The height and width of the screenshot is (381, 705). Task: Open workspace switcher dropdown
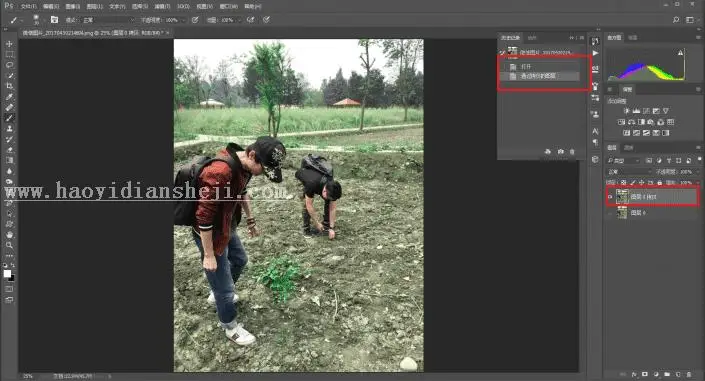(691, 20)
